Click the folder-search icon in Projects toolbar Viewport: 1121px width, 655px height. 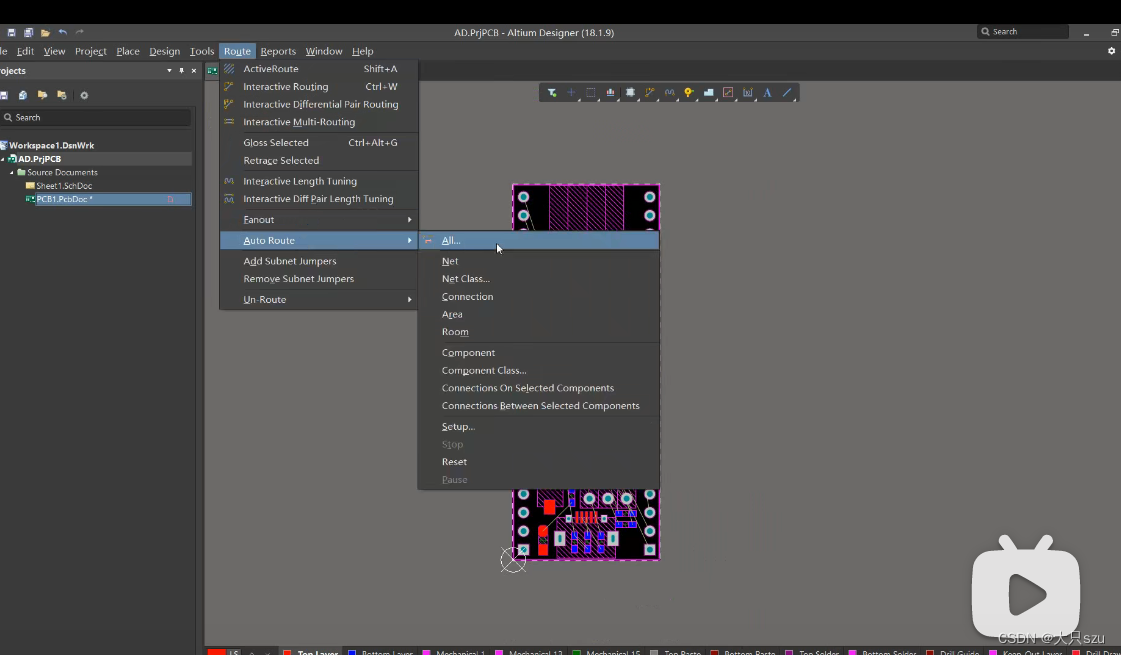[42, 95]
